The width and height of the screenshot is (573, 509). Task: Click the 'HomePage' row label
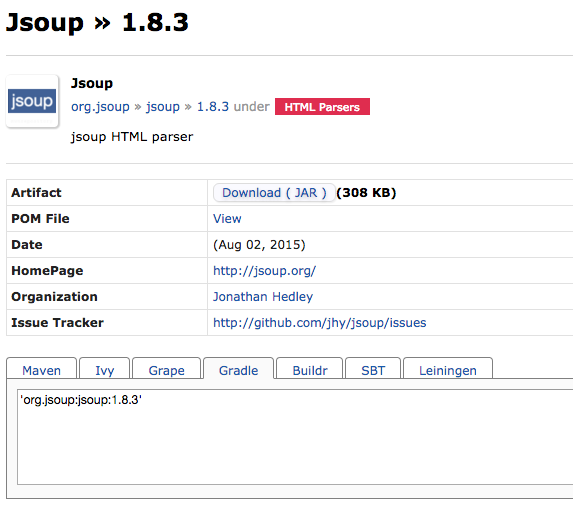[x=47, y=271]
